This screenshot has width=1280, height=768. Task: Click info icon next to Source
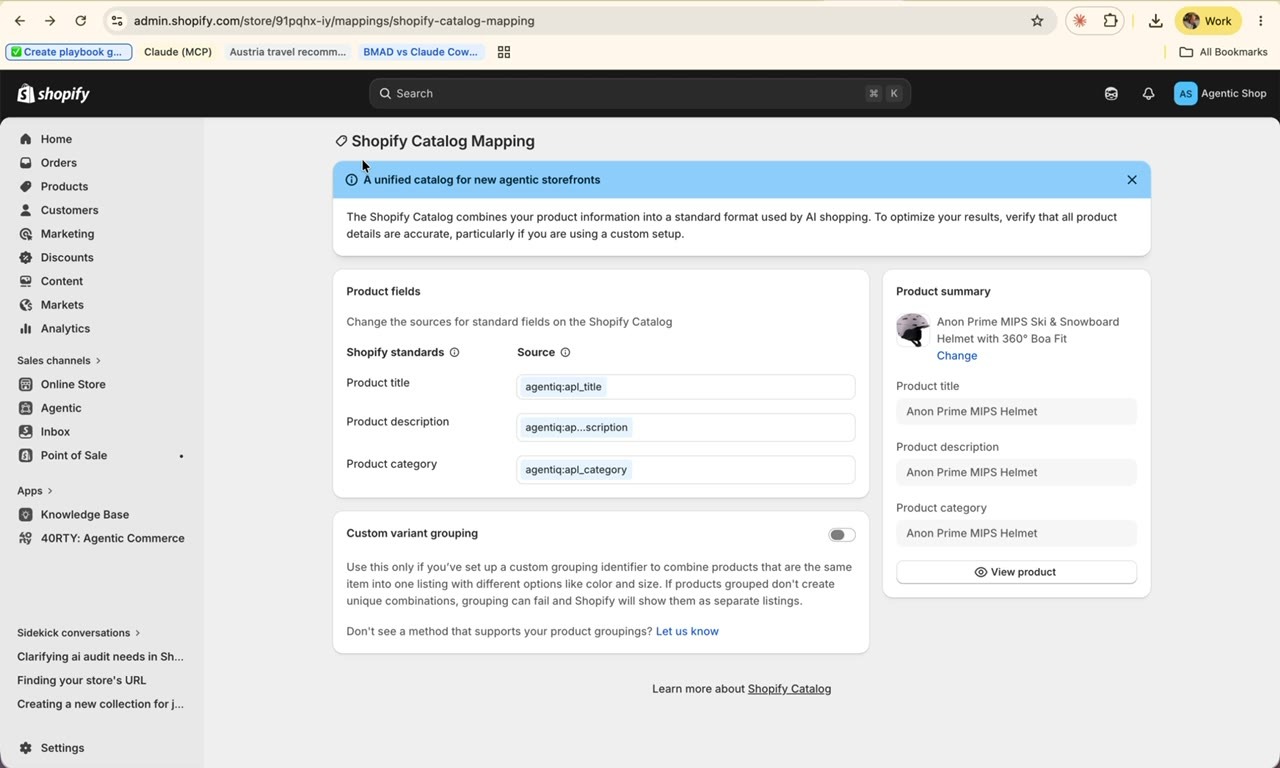565,352
